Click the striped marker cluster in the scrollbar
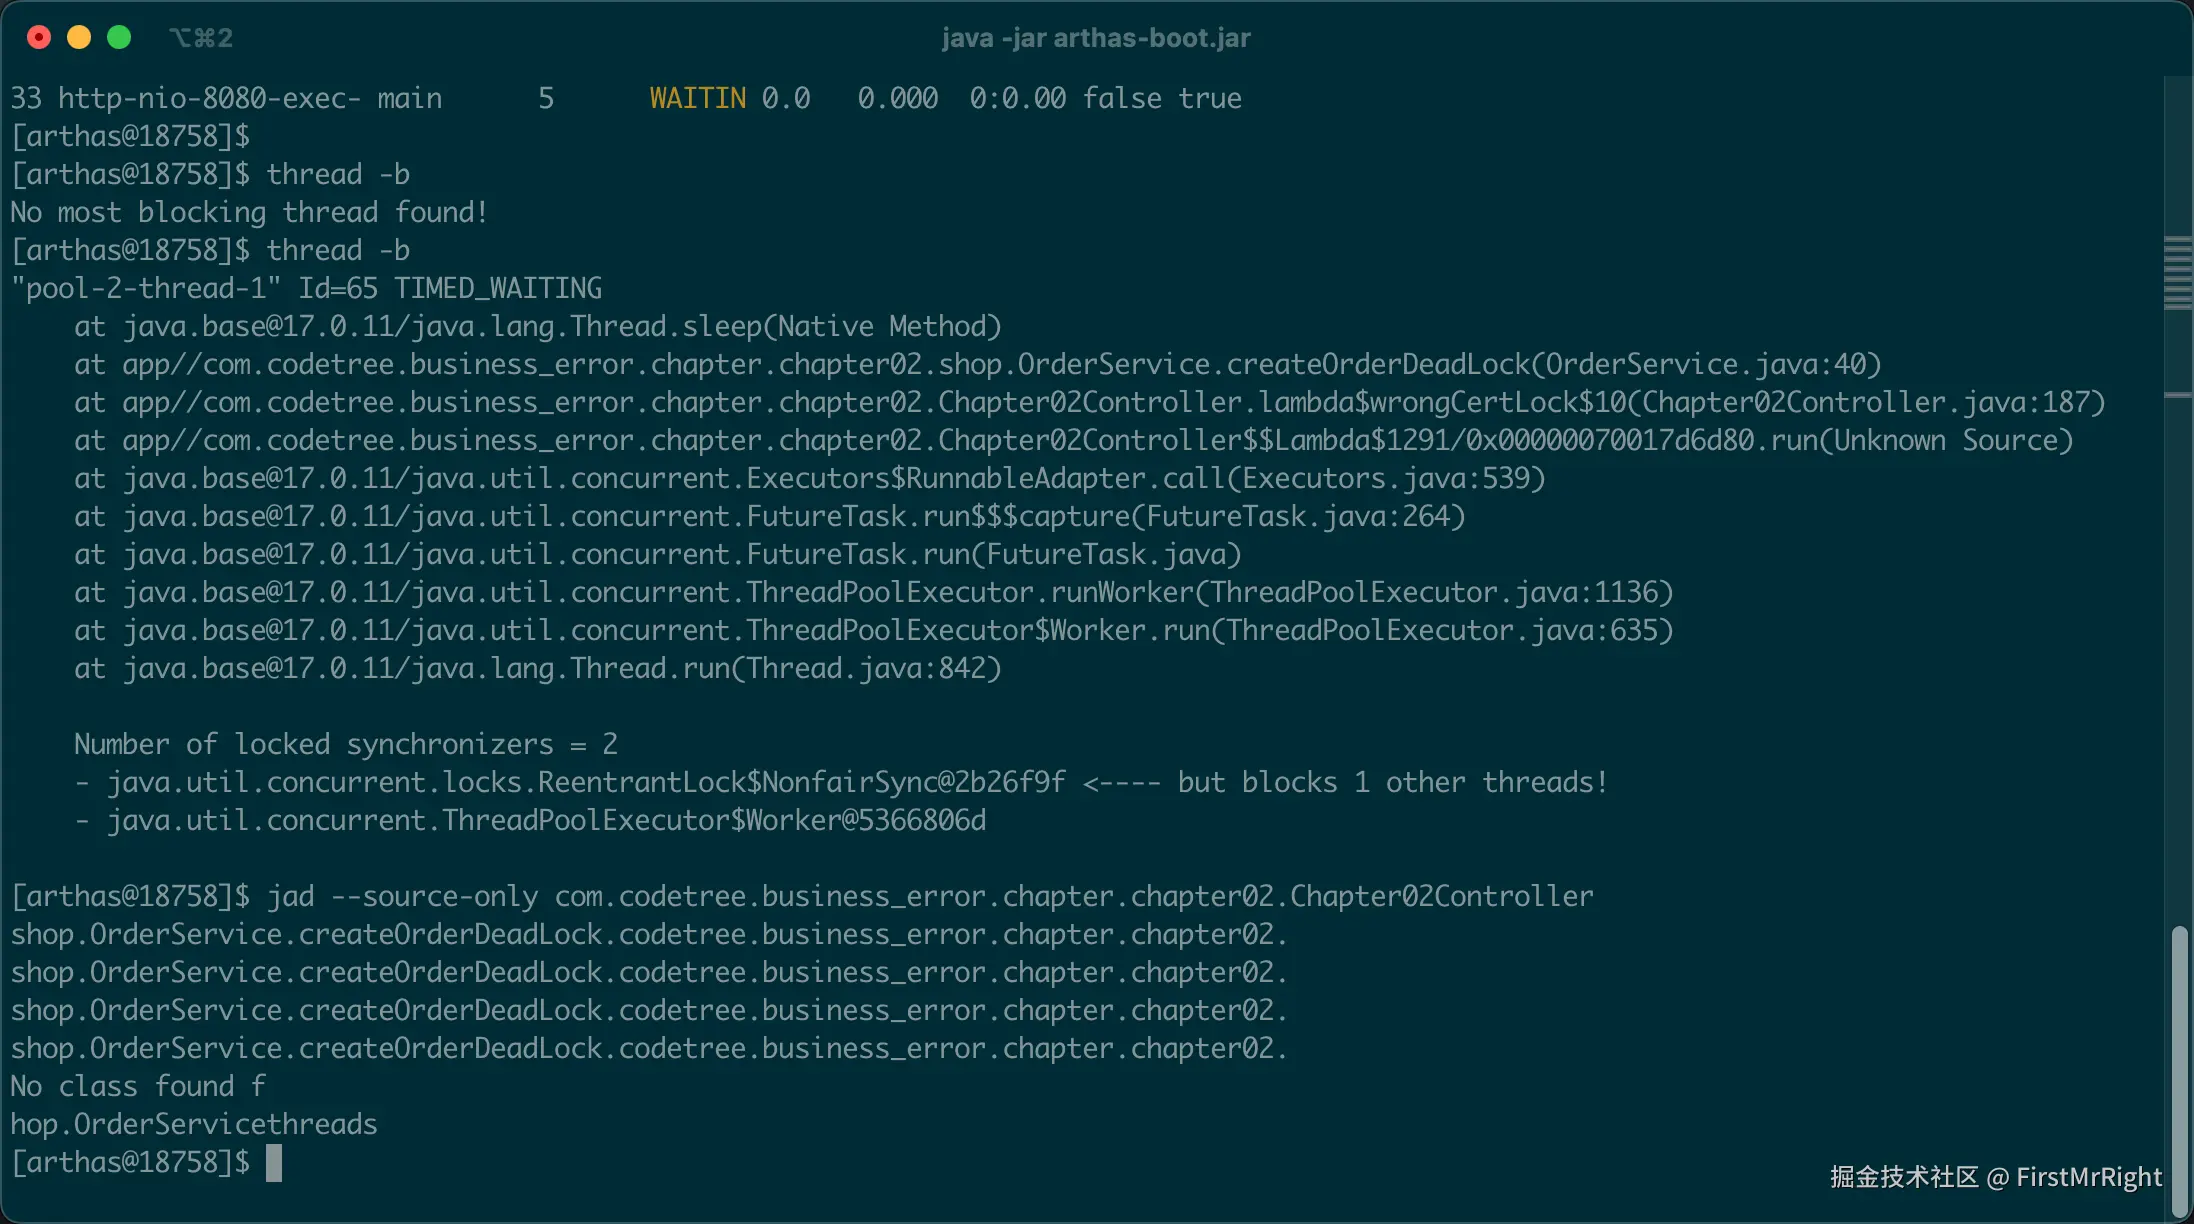This screenshot has height=1224, width=2194. [x=2177, y=273]
